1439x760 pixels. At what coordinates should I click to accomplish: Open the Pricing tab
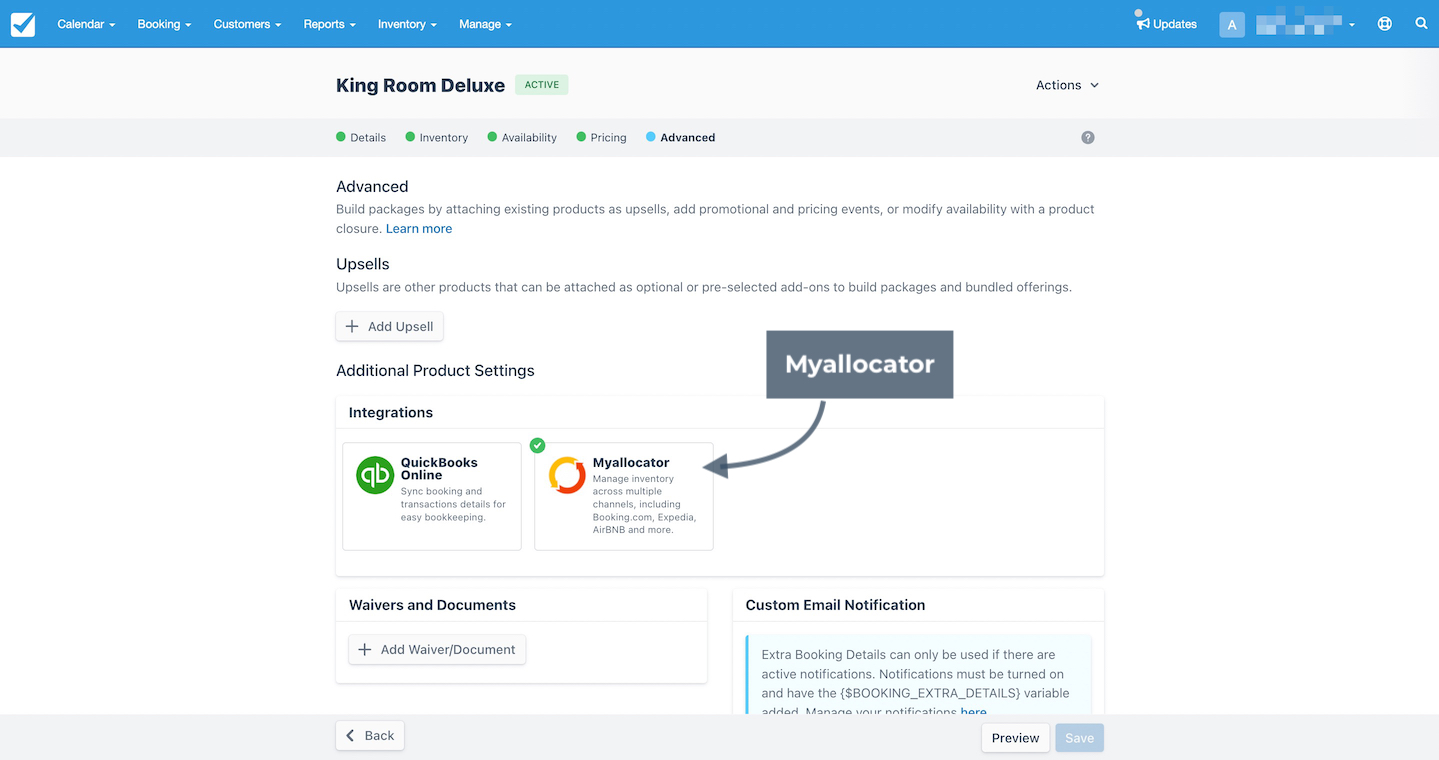[x=601, y=137]
